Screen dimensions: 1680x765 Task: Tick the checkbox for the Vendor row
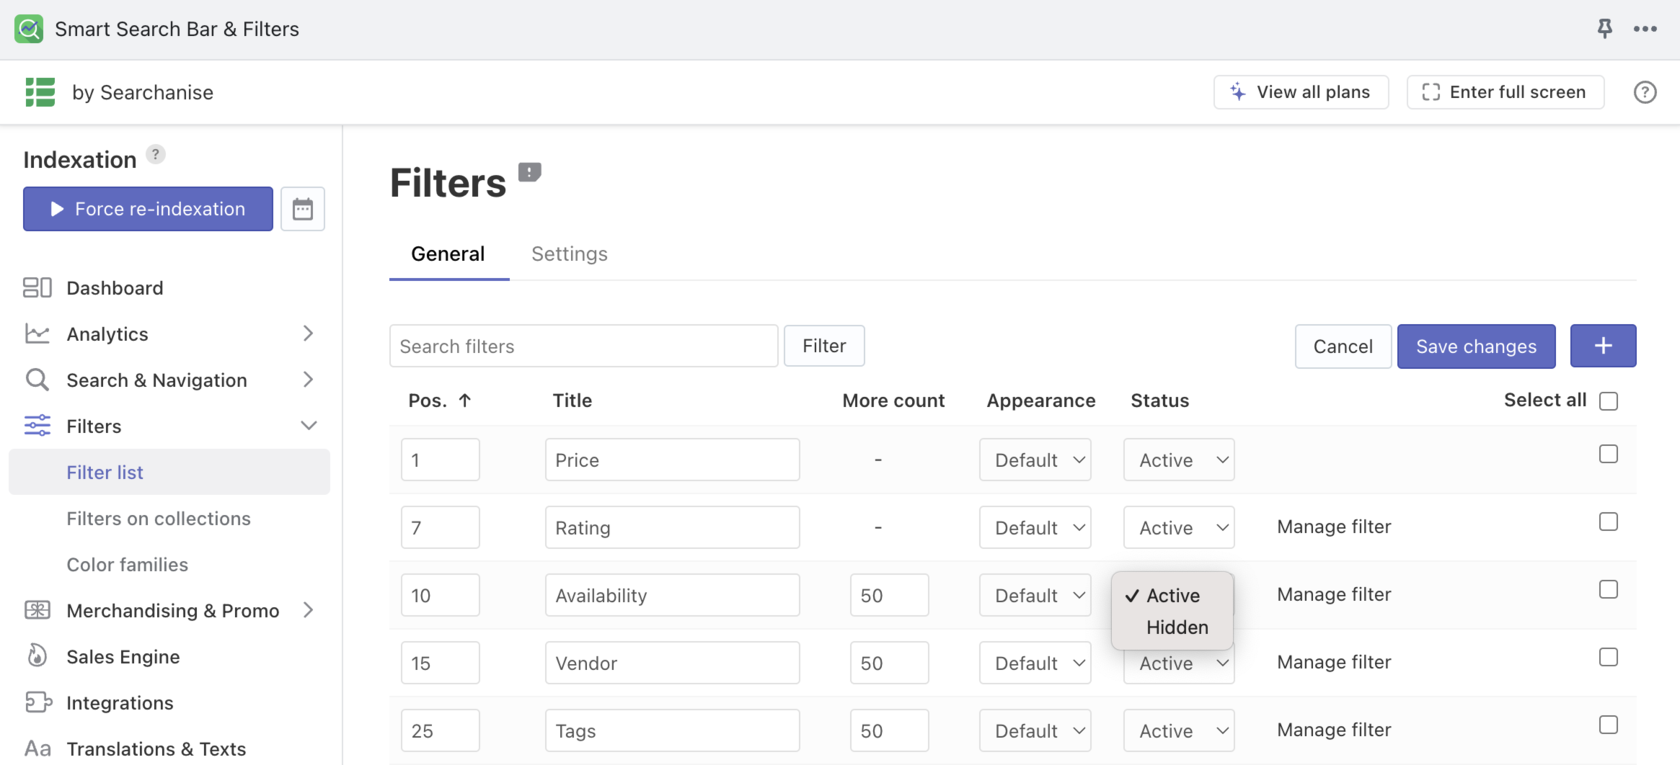pyautogui.click(x=1608, y=657)
